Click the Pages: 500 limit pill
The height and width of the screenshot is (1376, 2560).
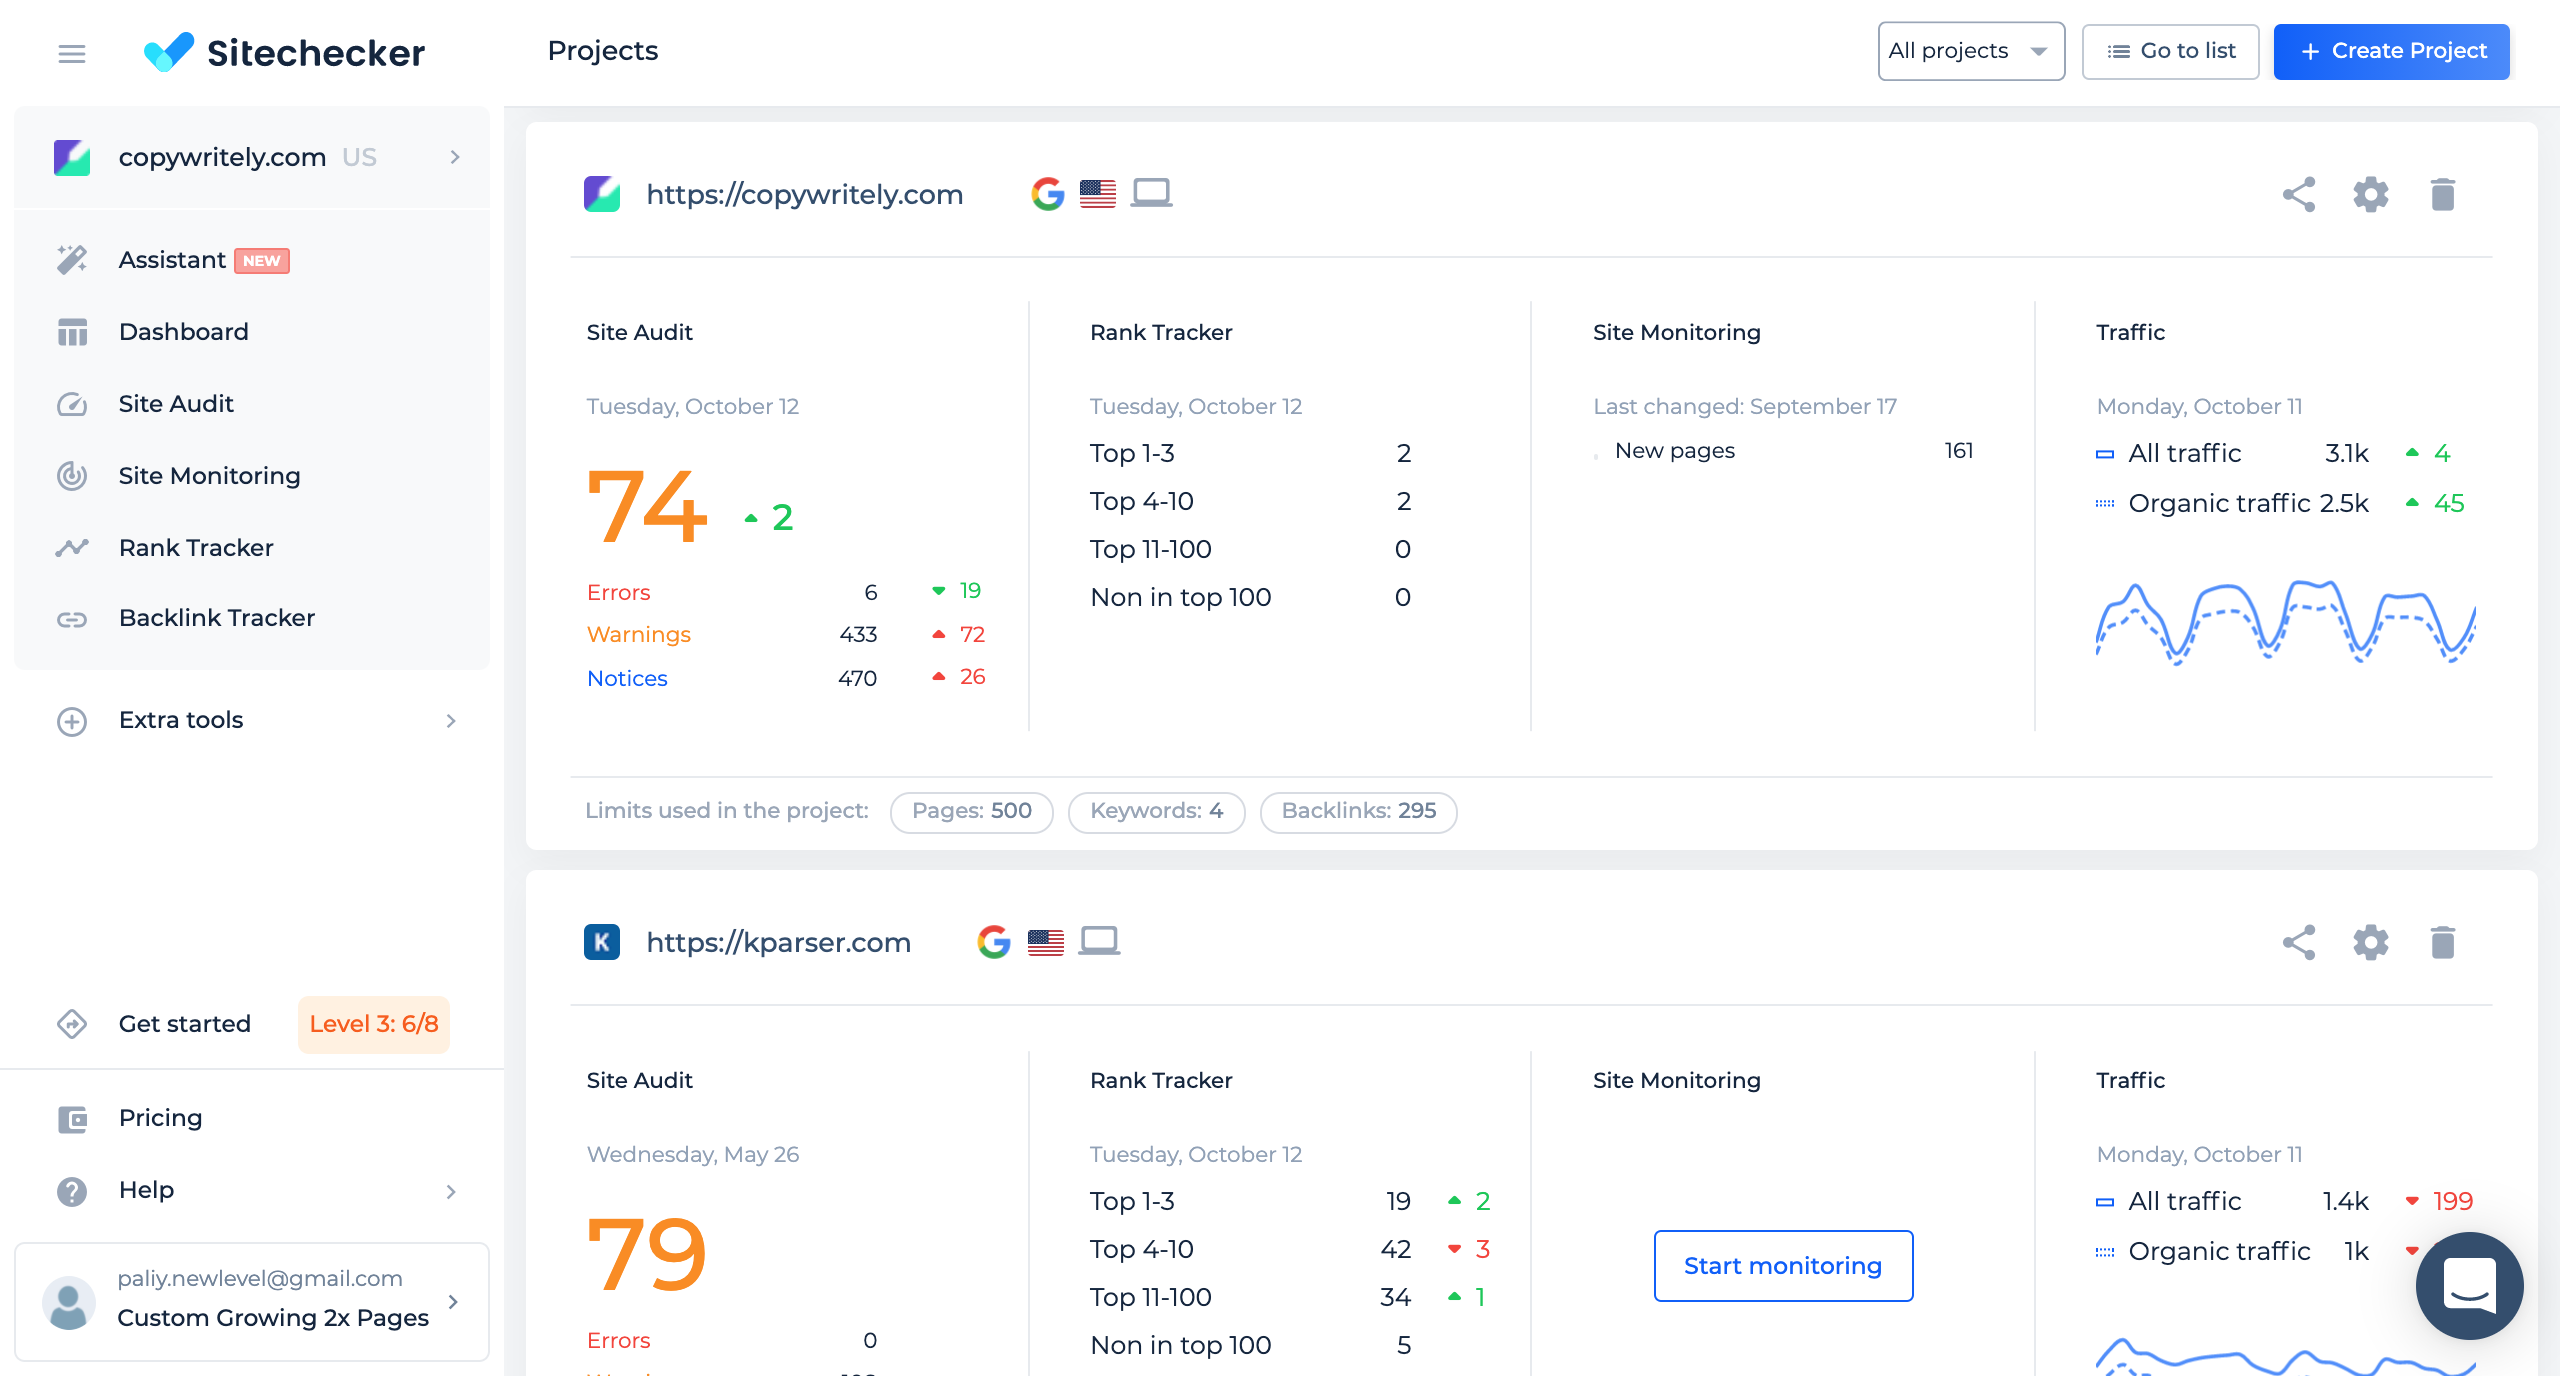click(971, 811)
